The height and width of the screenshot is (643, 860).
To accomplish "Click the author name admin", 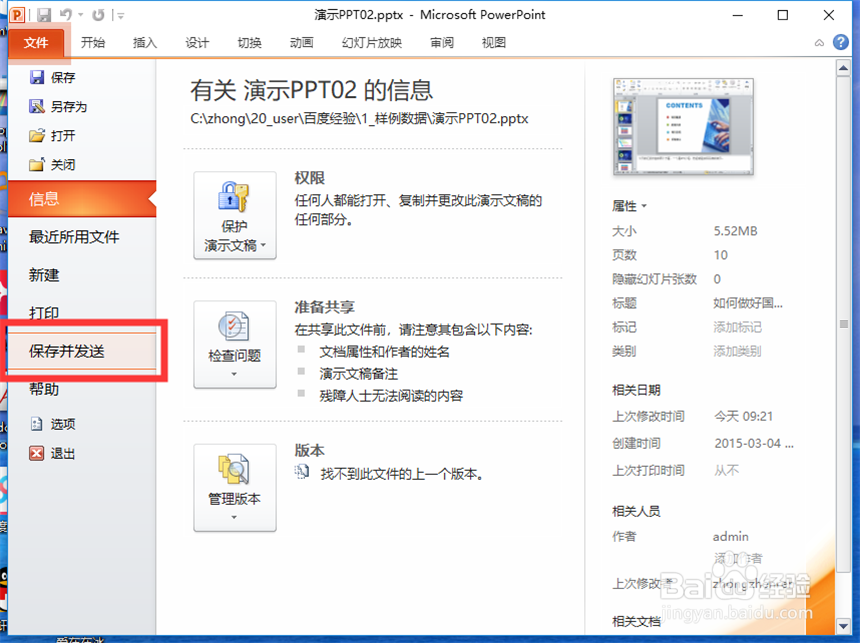I will point(731,537).
